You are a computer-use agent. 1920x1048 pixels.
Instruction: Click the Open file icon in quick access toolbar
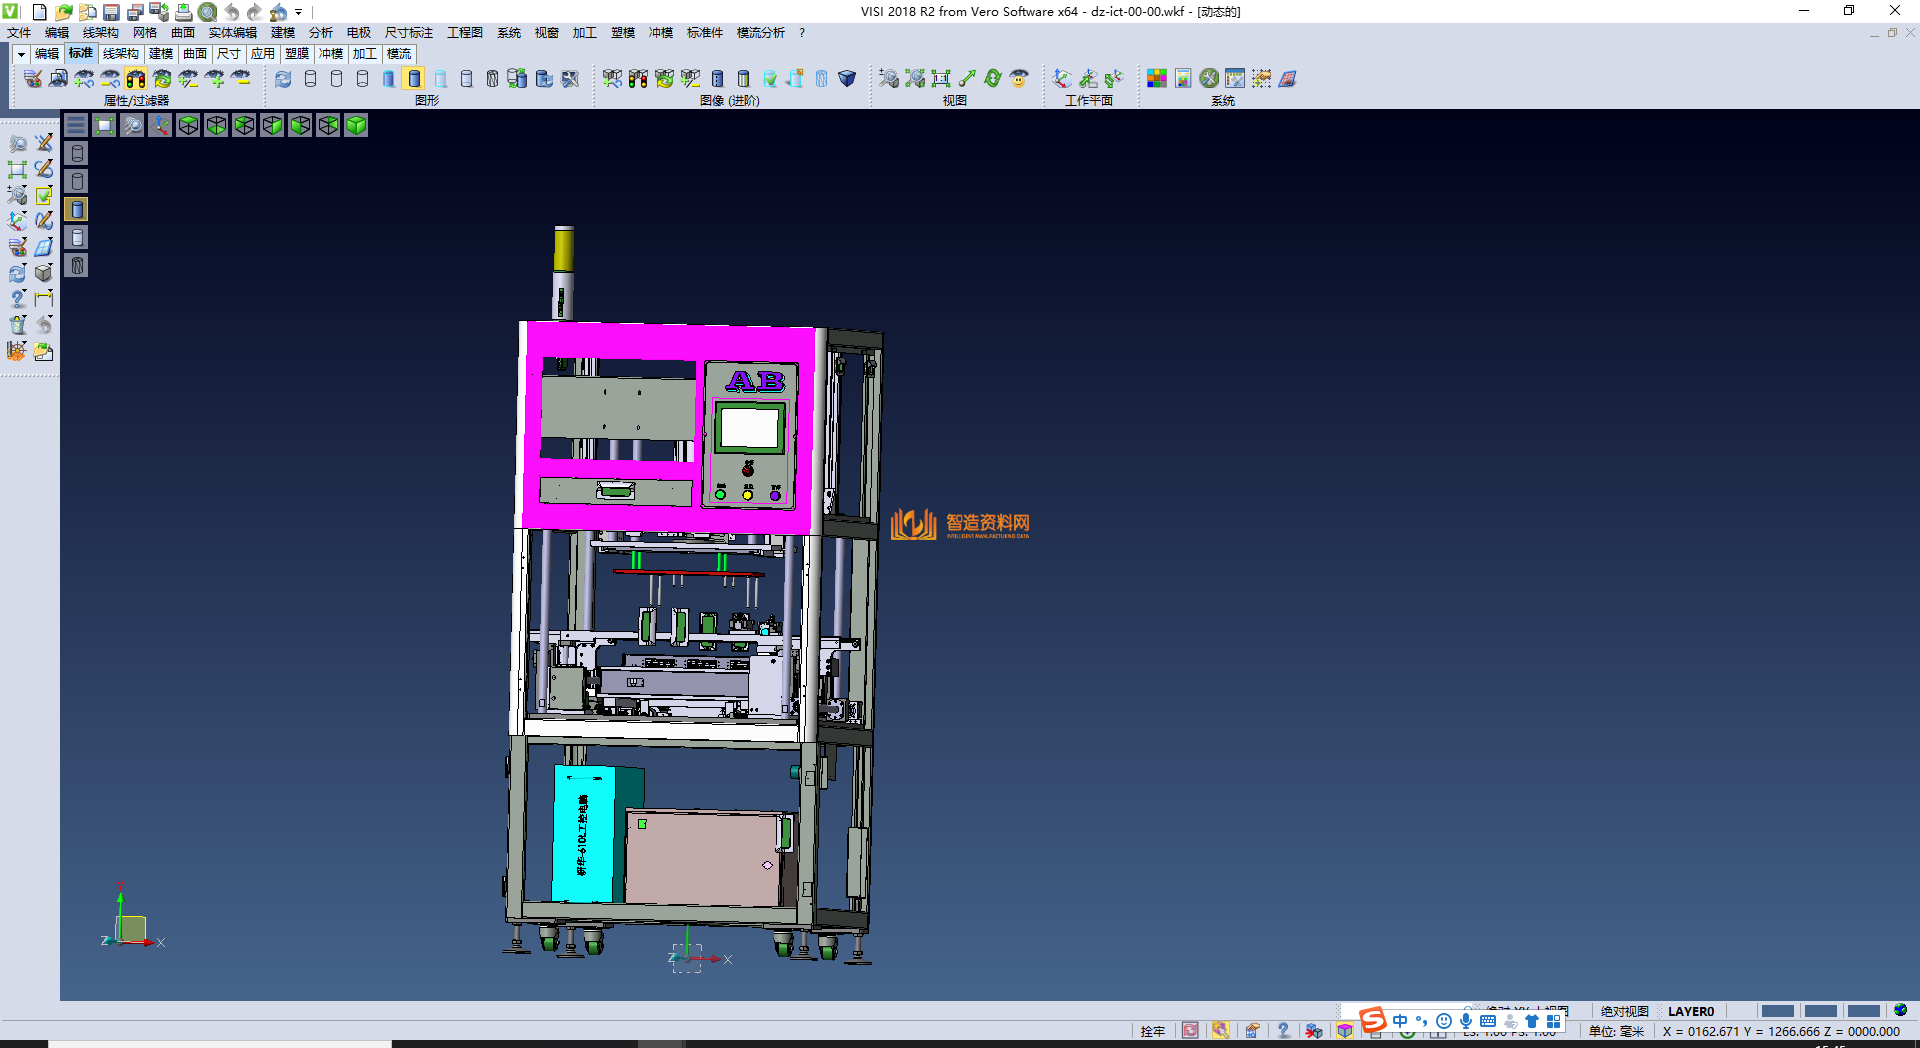(x=63, y=12)
